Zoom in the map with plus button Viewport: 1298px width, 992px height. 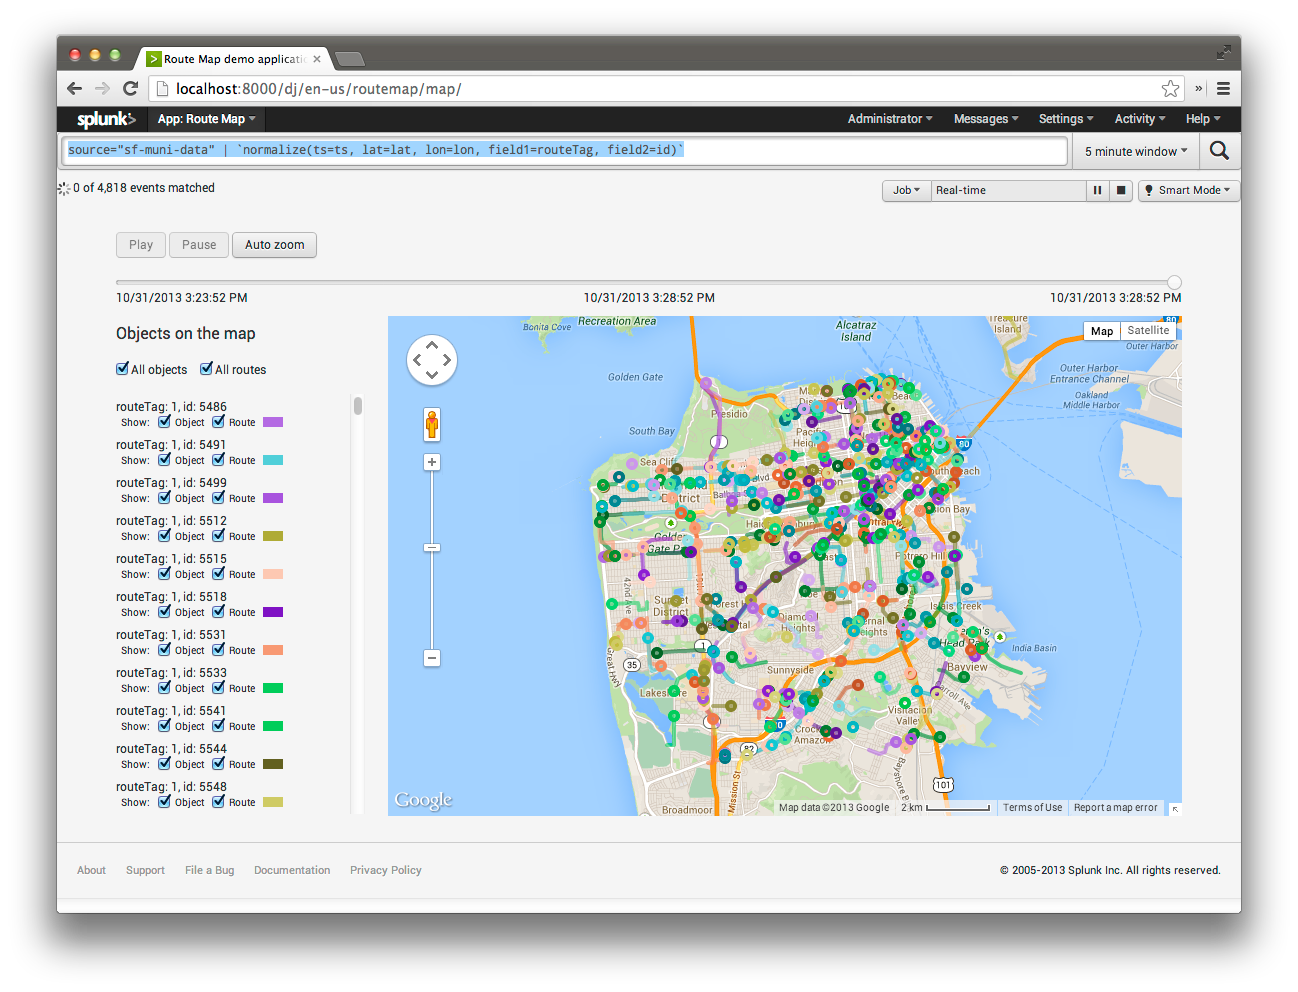(432, 462)
